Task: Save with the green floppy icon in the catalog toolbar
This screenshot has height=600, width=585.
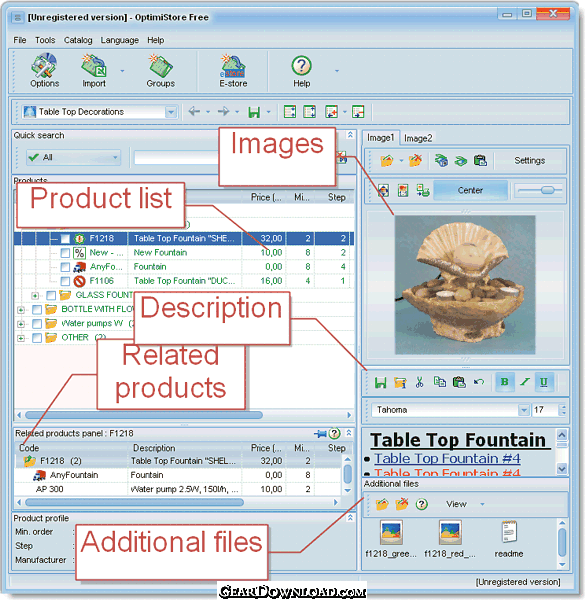Action: 254,112
